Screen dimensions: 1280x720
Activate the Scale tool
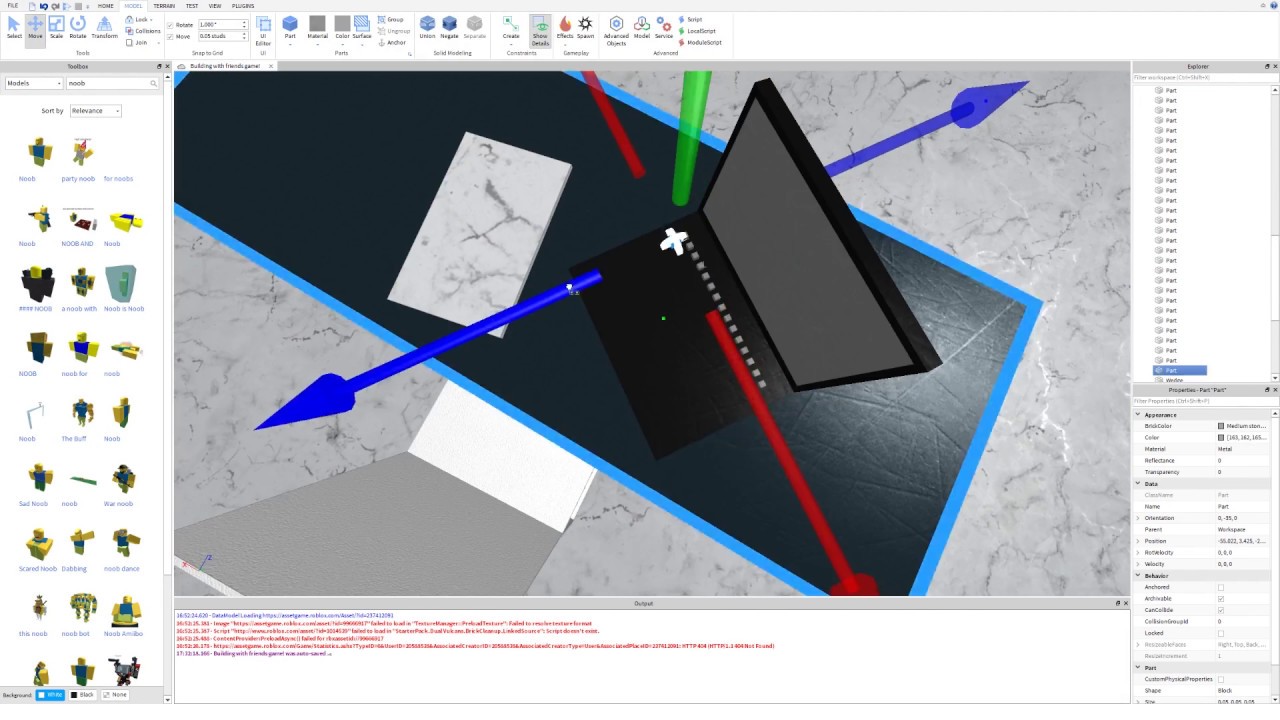[56, 27]
